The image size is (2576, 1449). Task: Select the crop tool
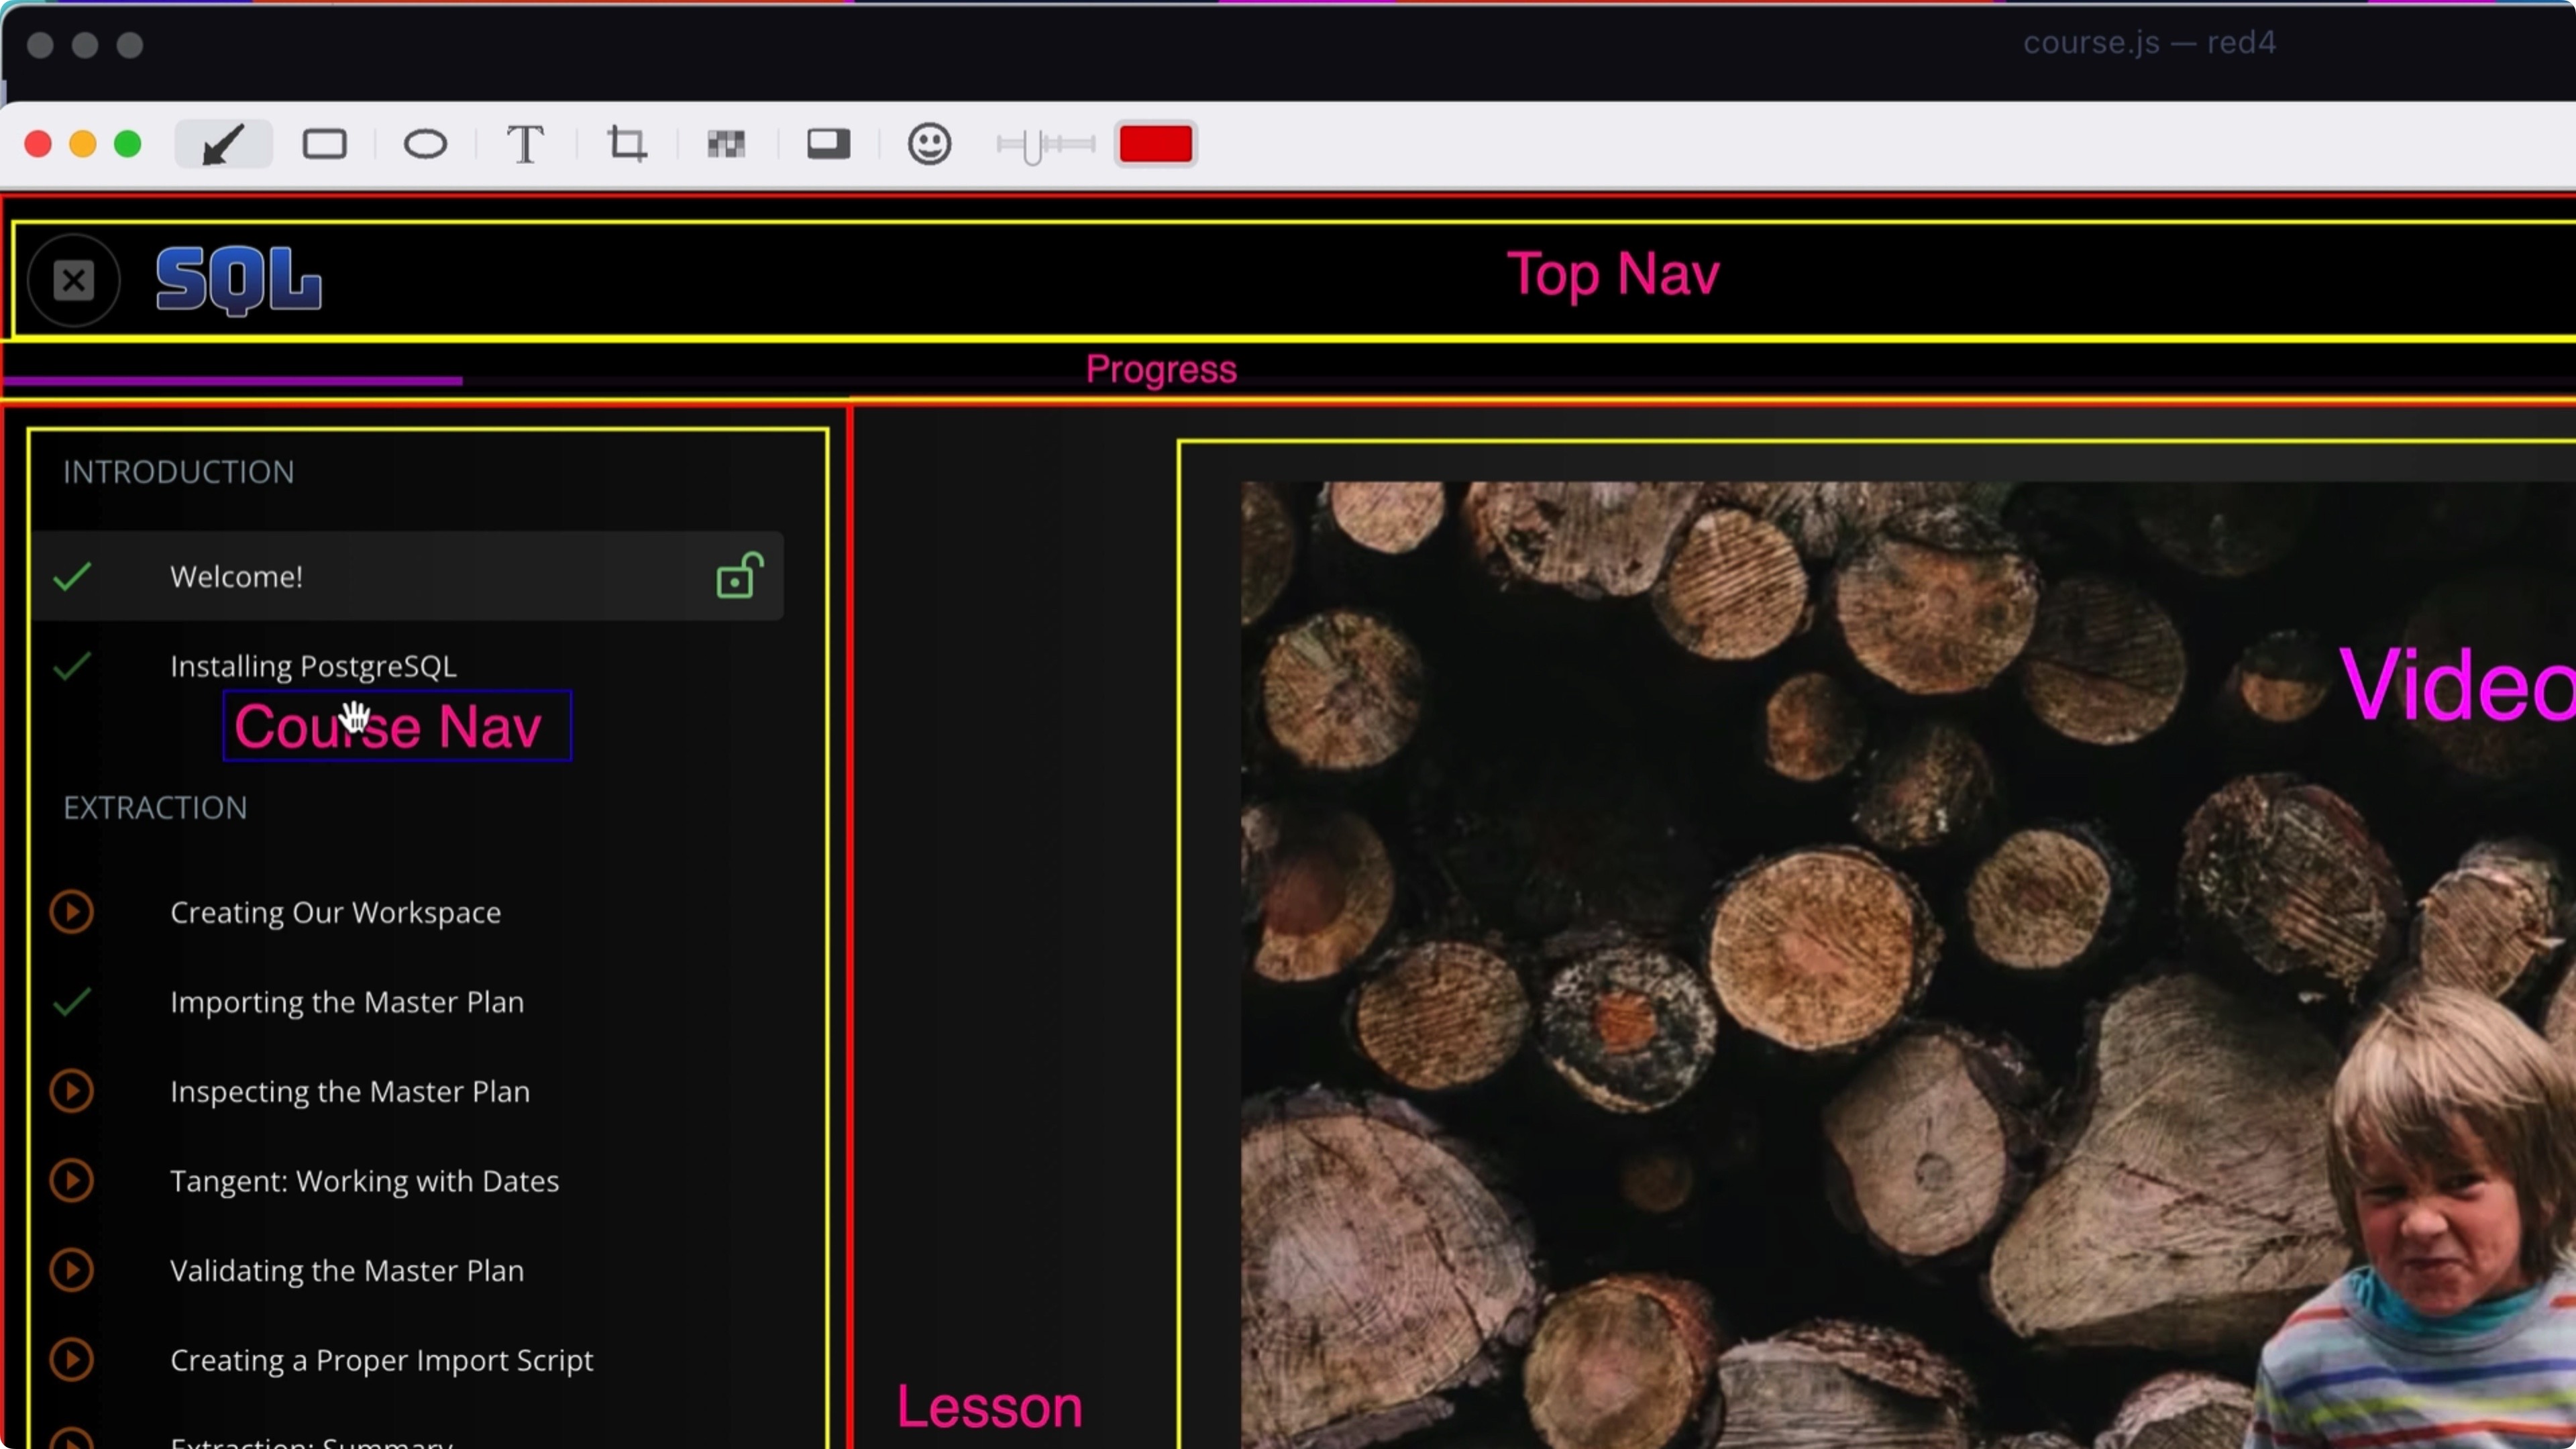click(x=627, y=144)
